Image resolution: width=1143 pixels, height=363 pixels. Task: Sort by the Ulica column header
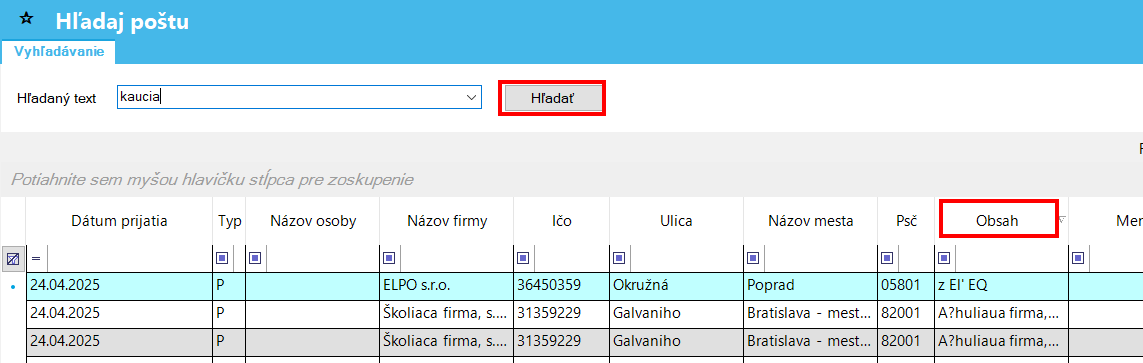point(677,221)
